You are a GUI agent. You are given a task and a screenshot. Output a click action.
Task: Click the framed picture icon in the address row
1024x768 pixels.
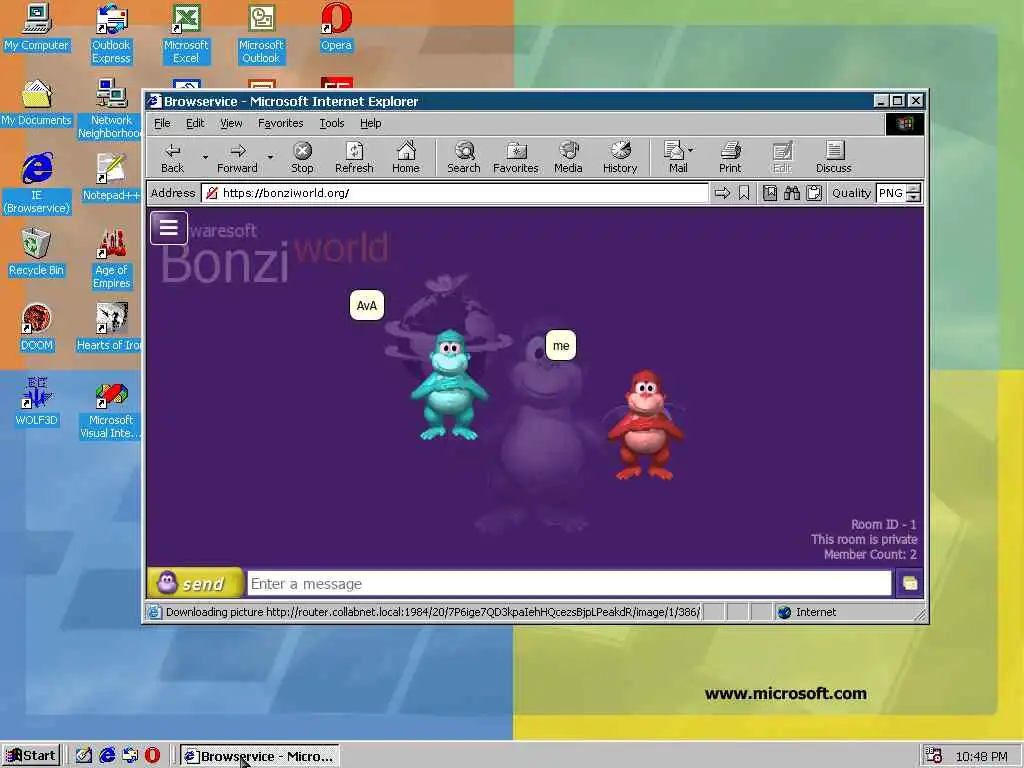click(770, 193)
